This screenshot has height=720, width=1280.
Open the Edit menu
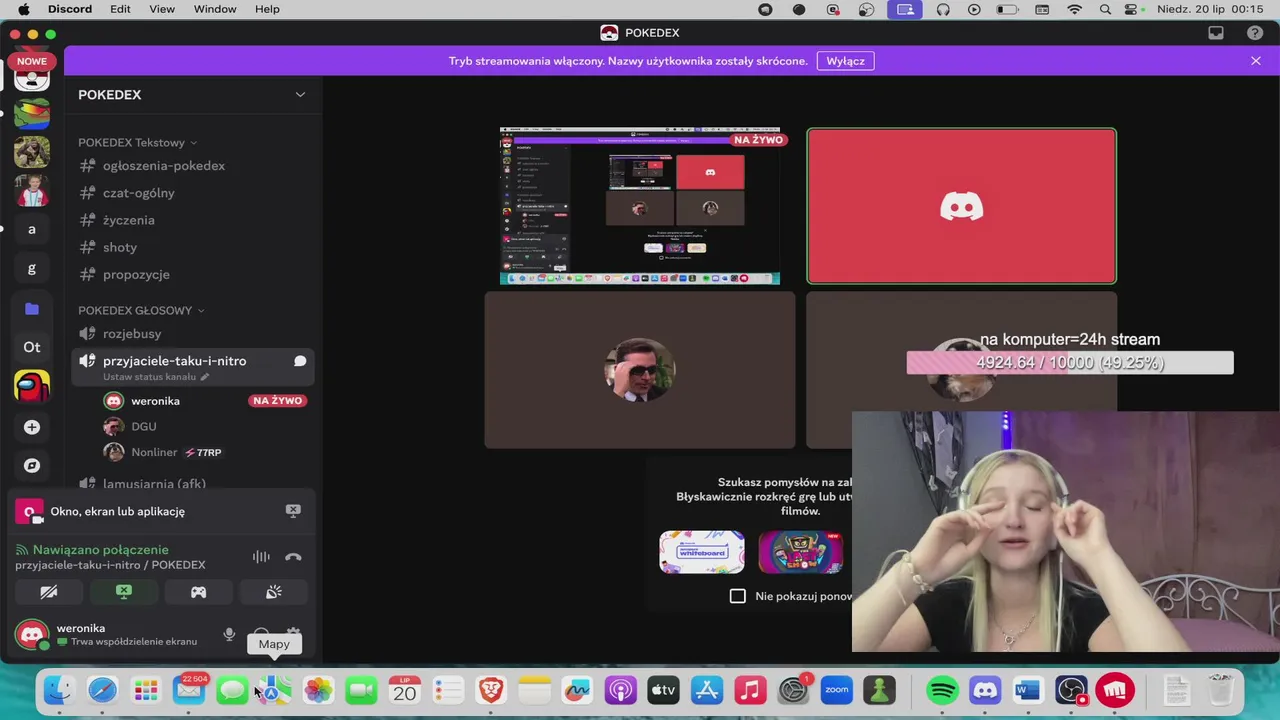(120, 9)
